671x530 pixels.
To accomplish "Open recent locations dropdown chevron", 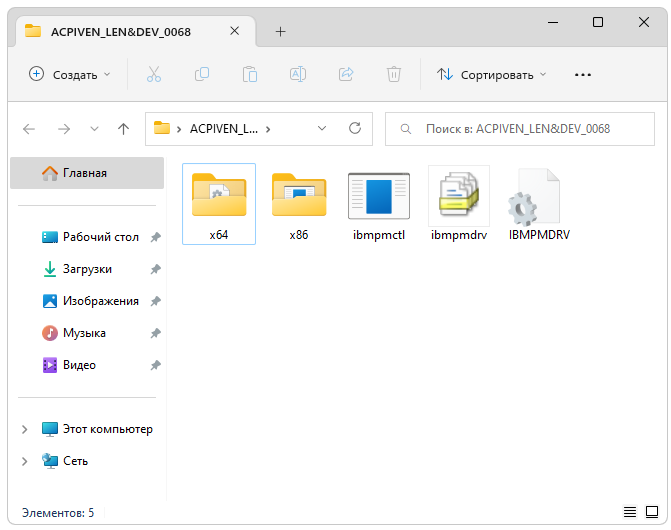I will click(95, 129).
